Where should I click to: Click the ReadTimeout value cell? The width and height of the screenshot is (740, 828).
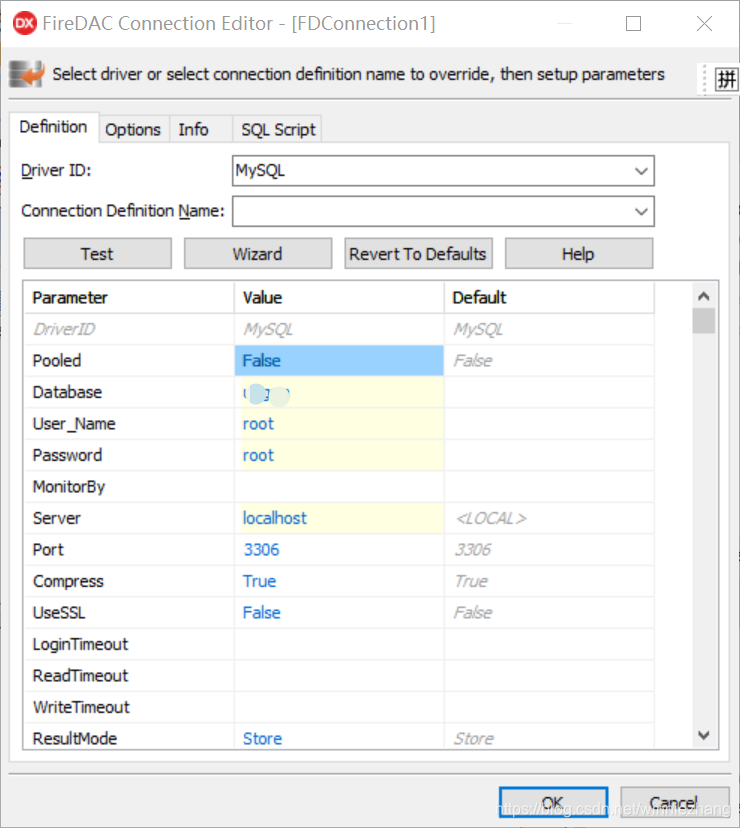click(339, 676)
